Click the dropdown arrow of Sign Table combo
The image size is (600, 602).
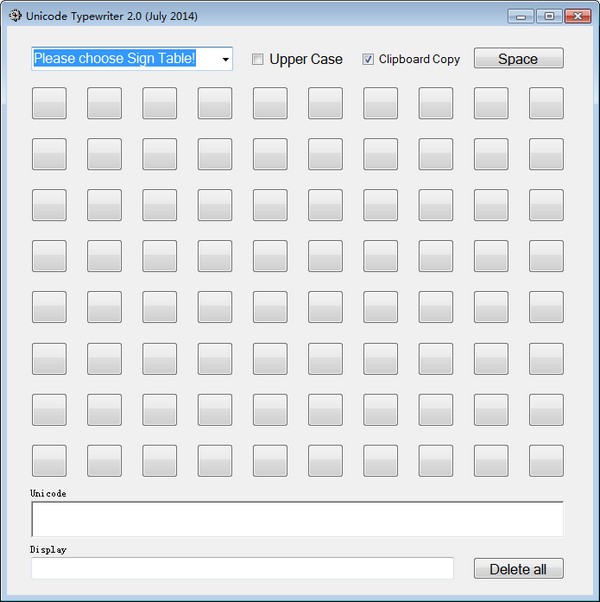pyautogui.click(x=225, y=59)
